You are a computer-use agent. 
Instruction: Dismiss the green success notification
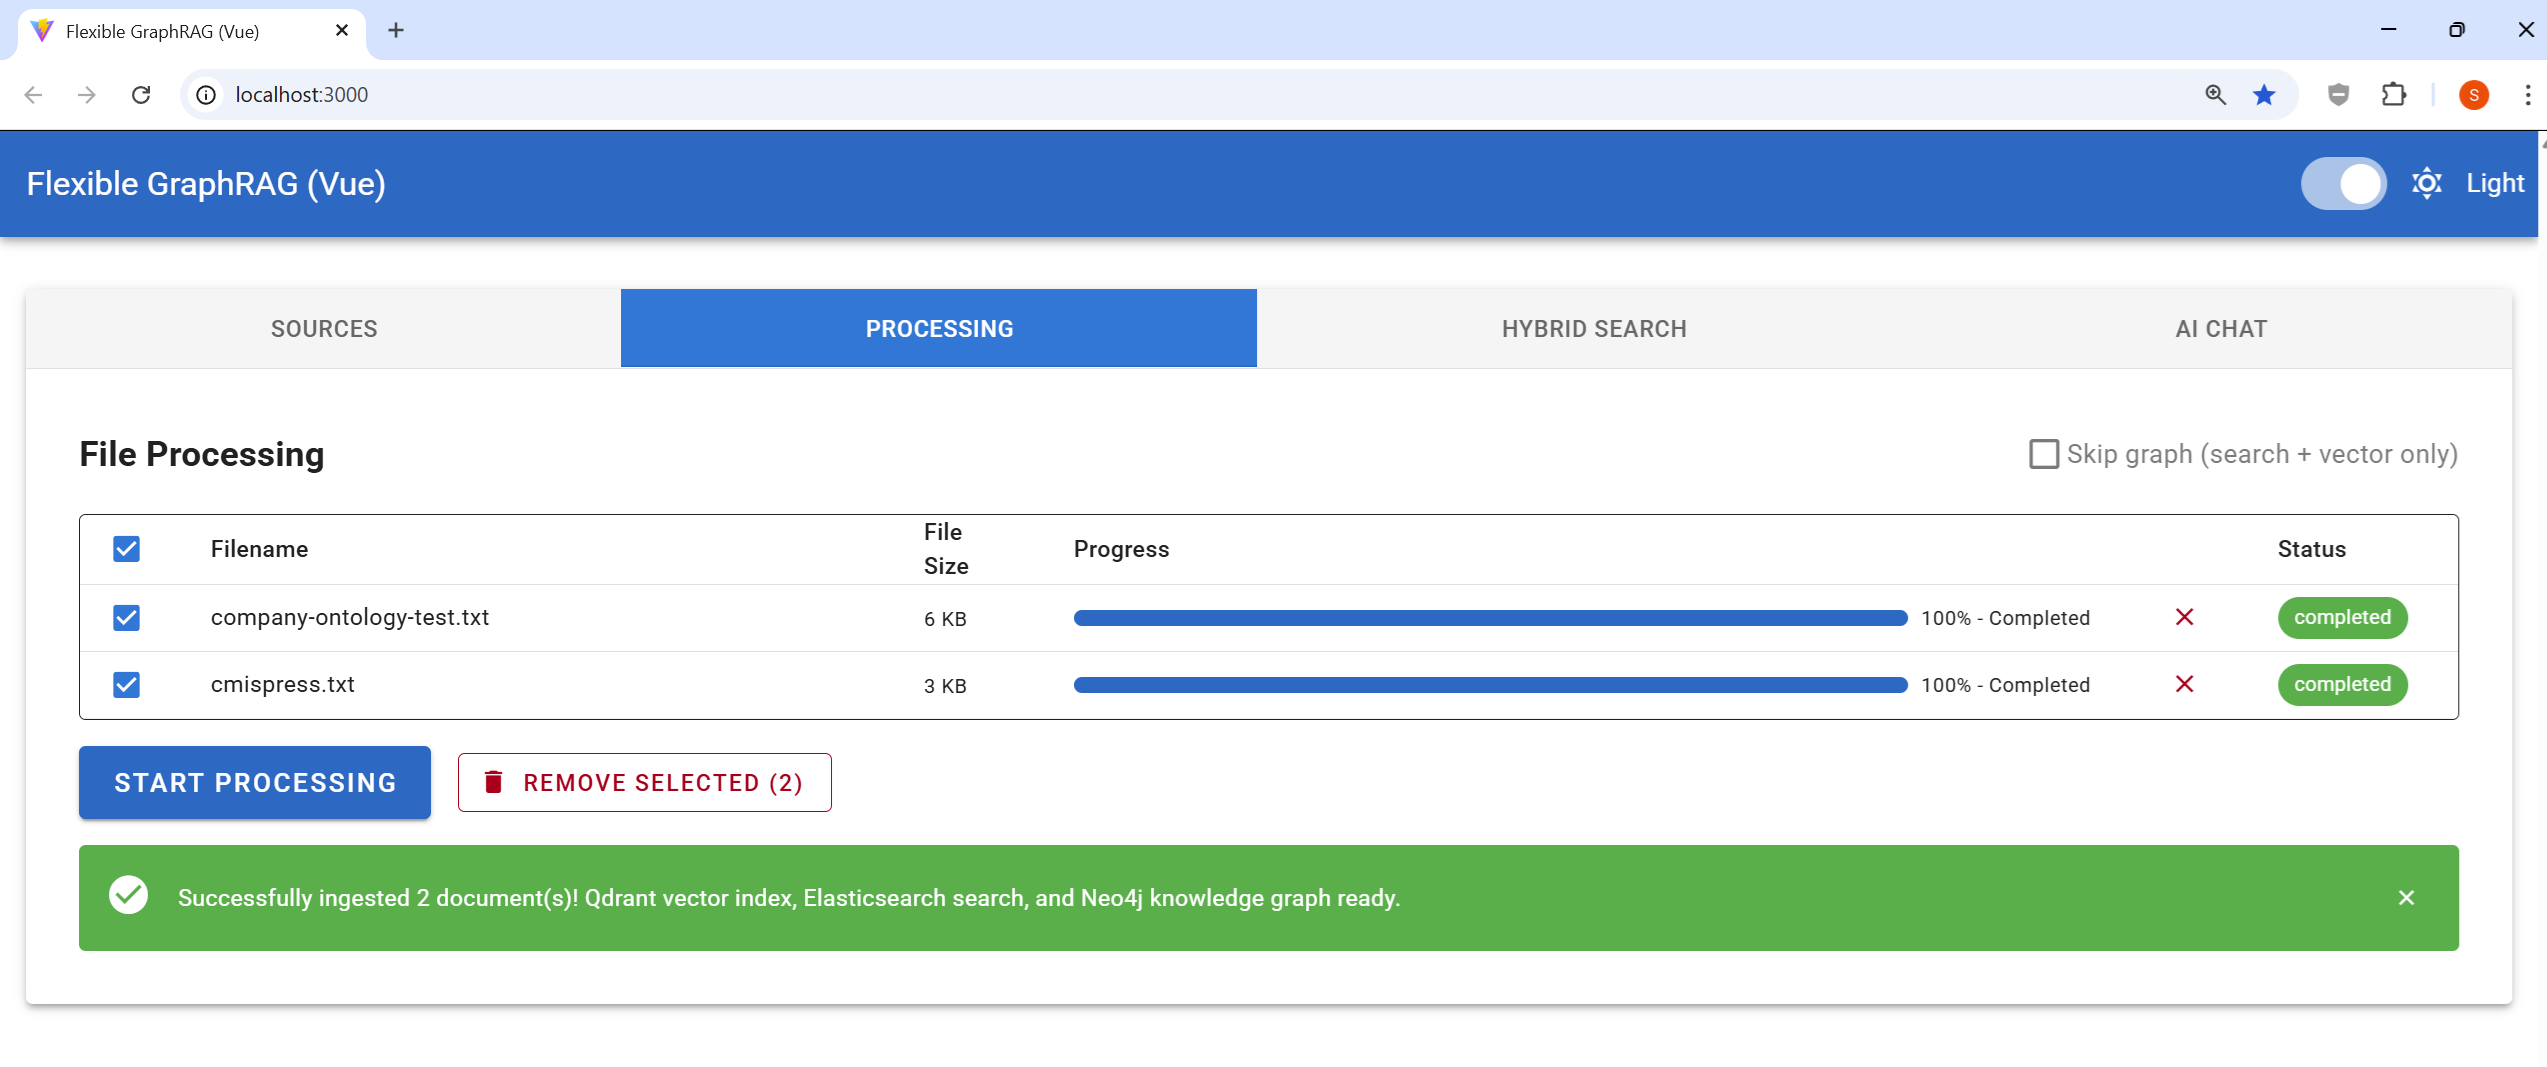tap(2406, 898)
